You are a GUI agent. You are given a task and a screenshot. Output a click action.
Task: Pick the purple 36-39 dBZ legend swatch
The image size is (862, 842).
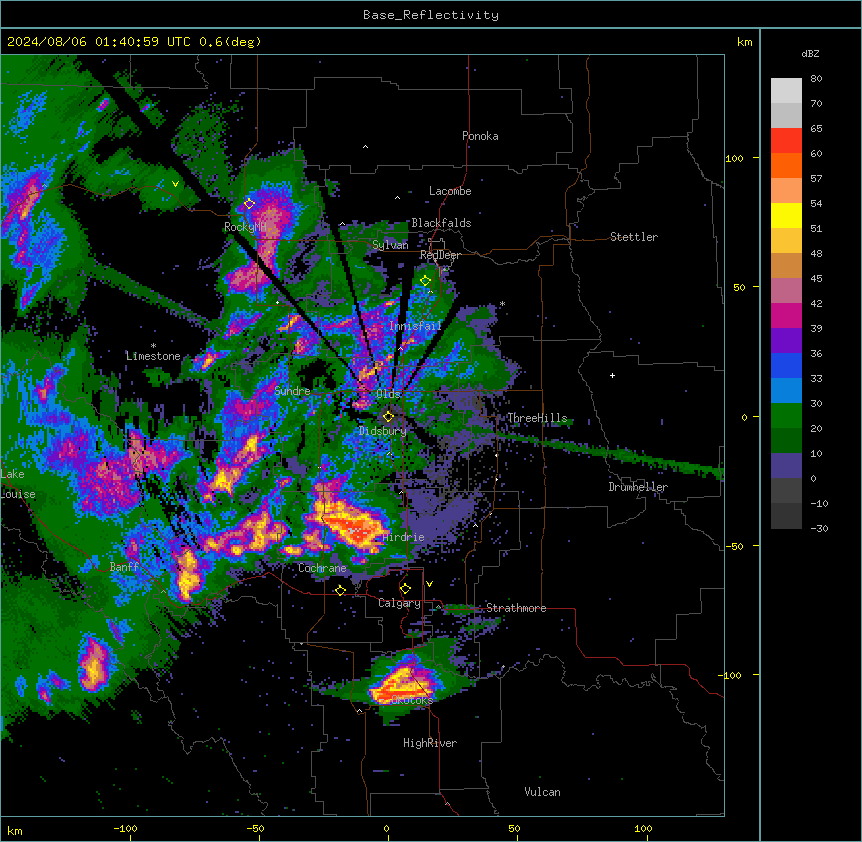(786, 341)
